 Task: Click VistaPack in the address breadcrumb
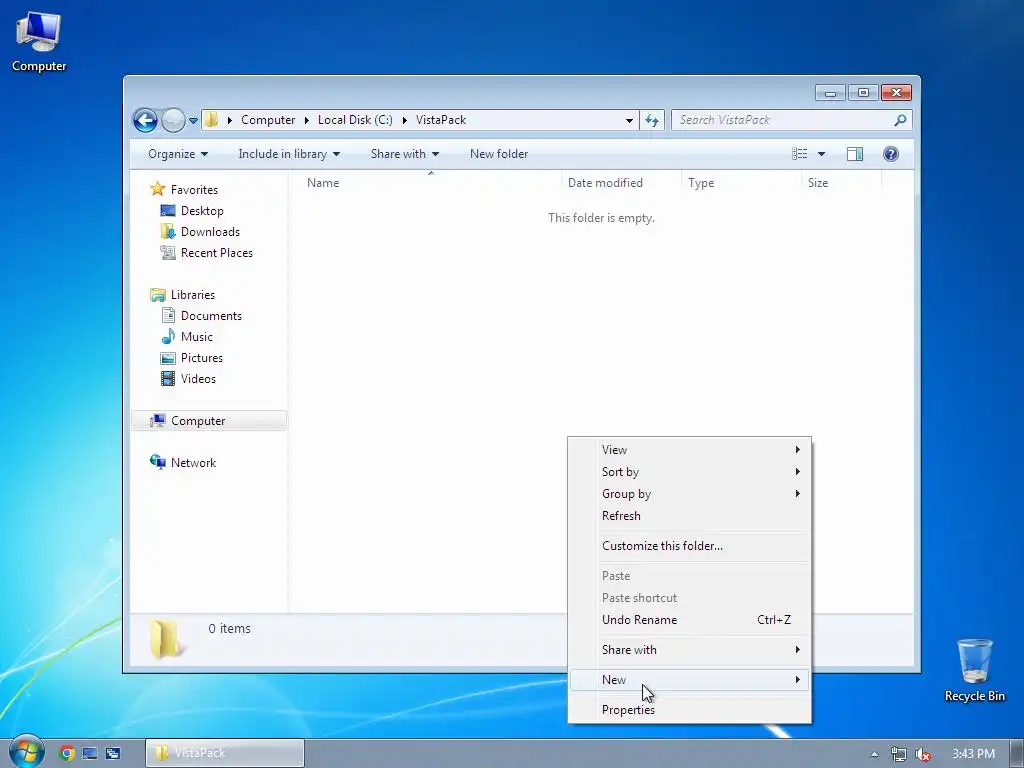[x=441, y=120]
